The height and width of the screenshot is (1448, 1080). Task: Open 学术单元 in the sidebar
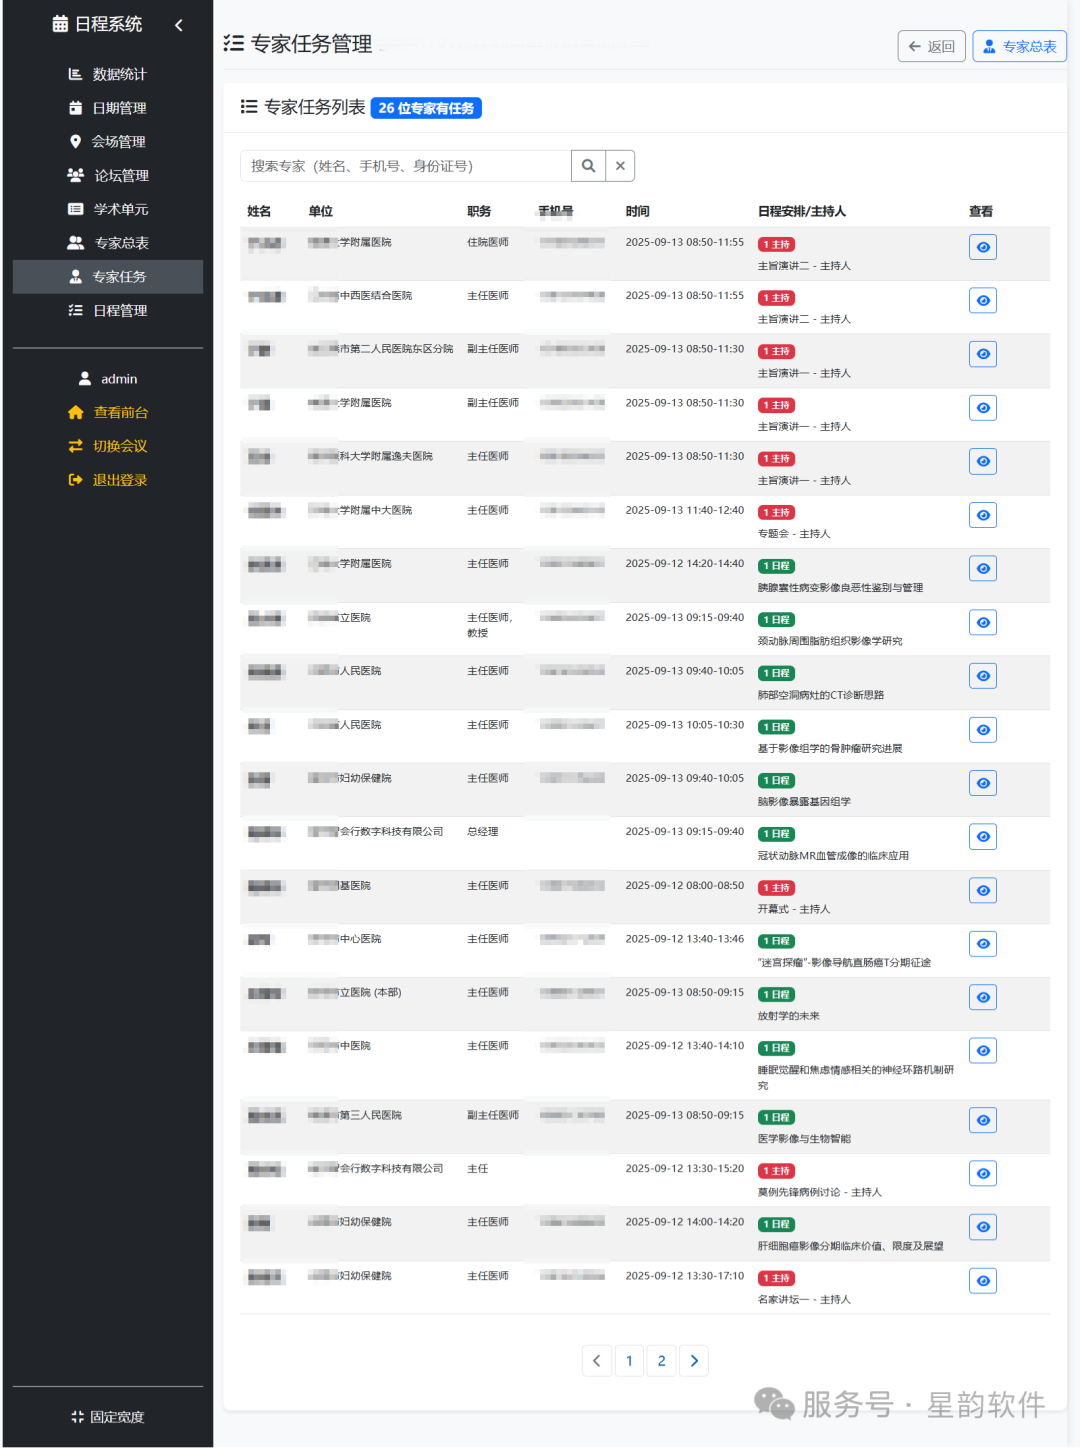(x=108, y=209)
